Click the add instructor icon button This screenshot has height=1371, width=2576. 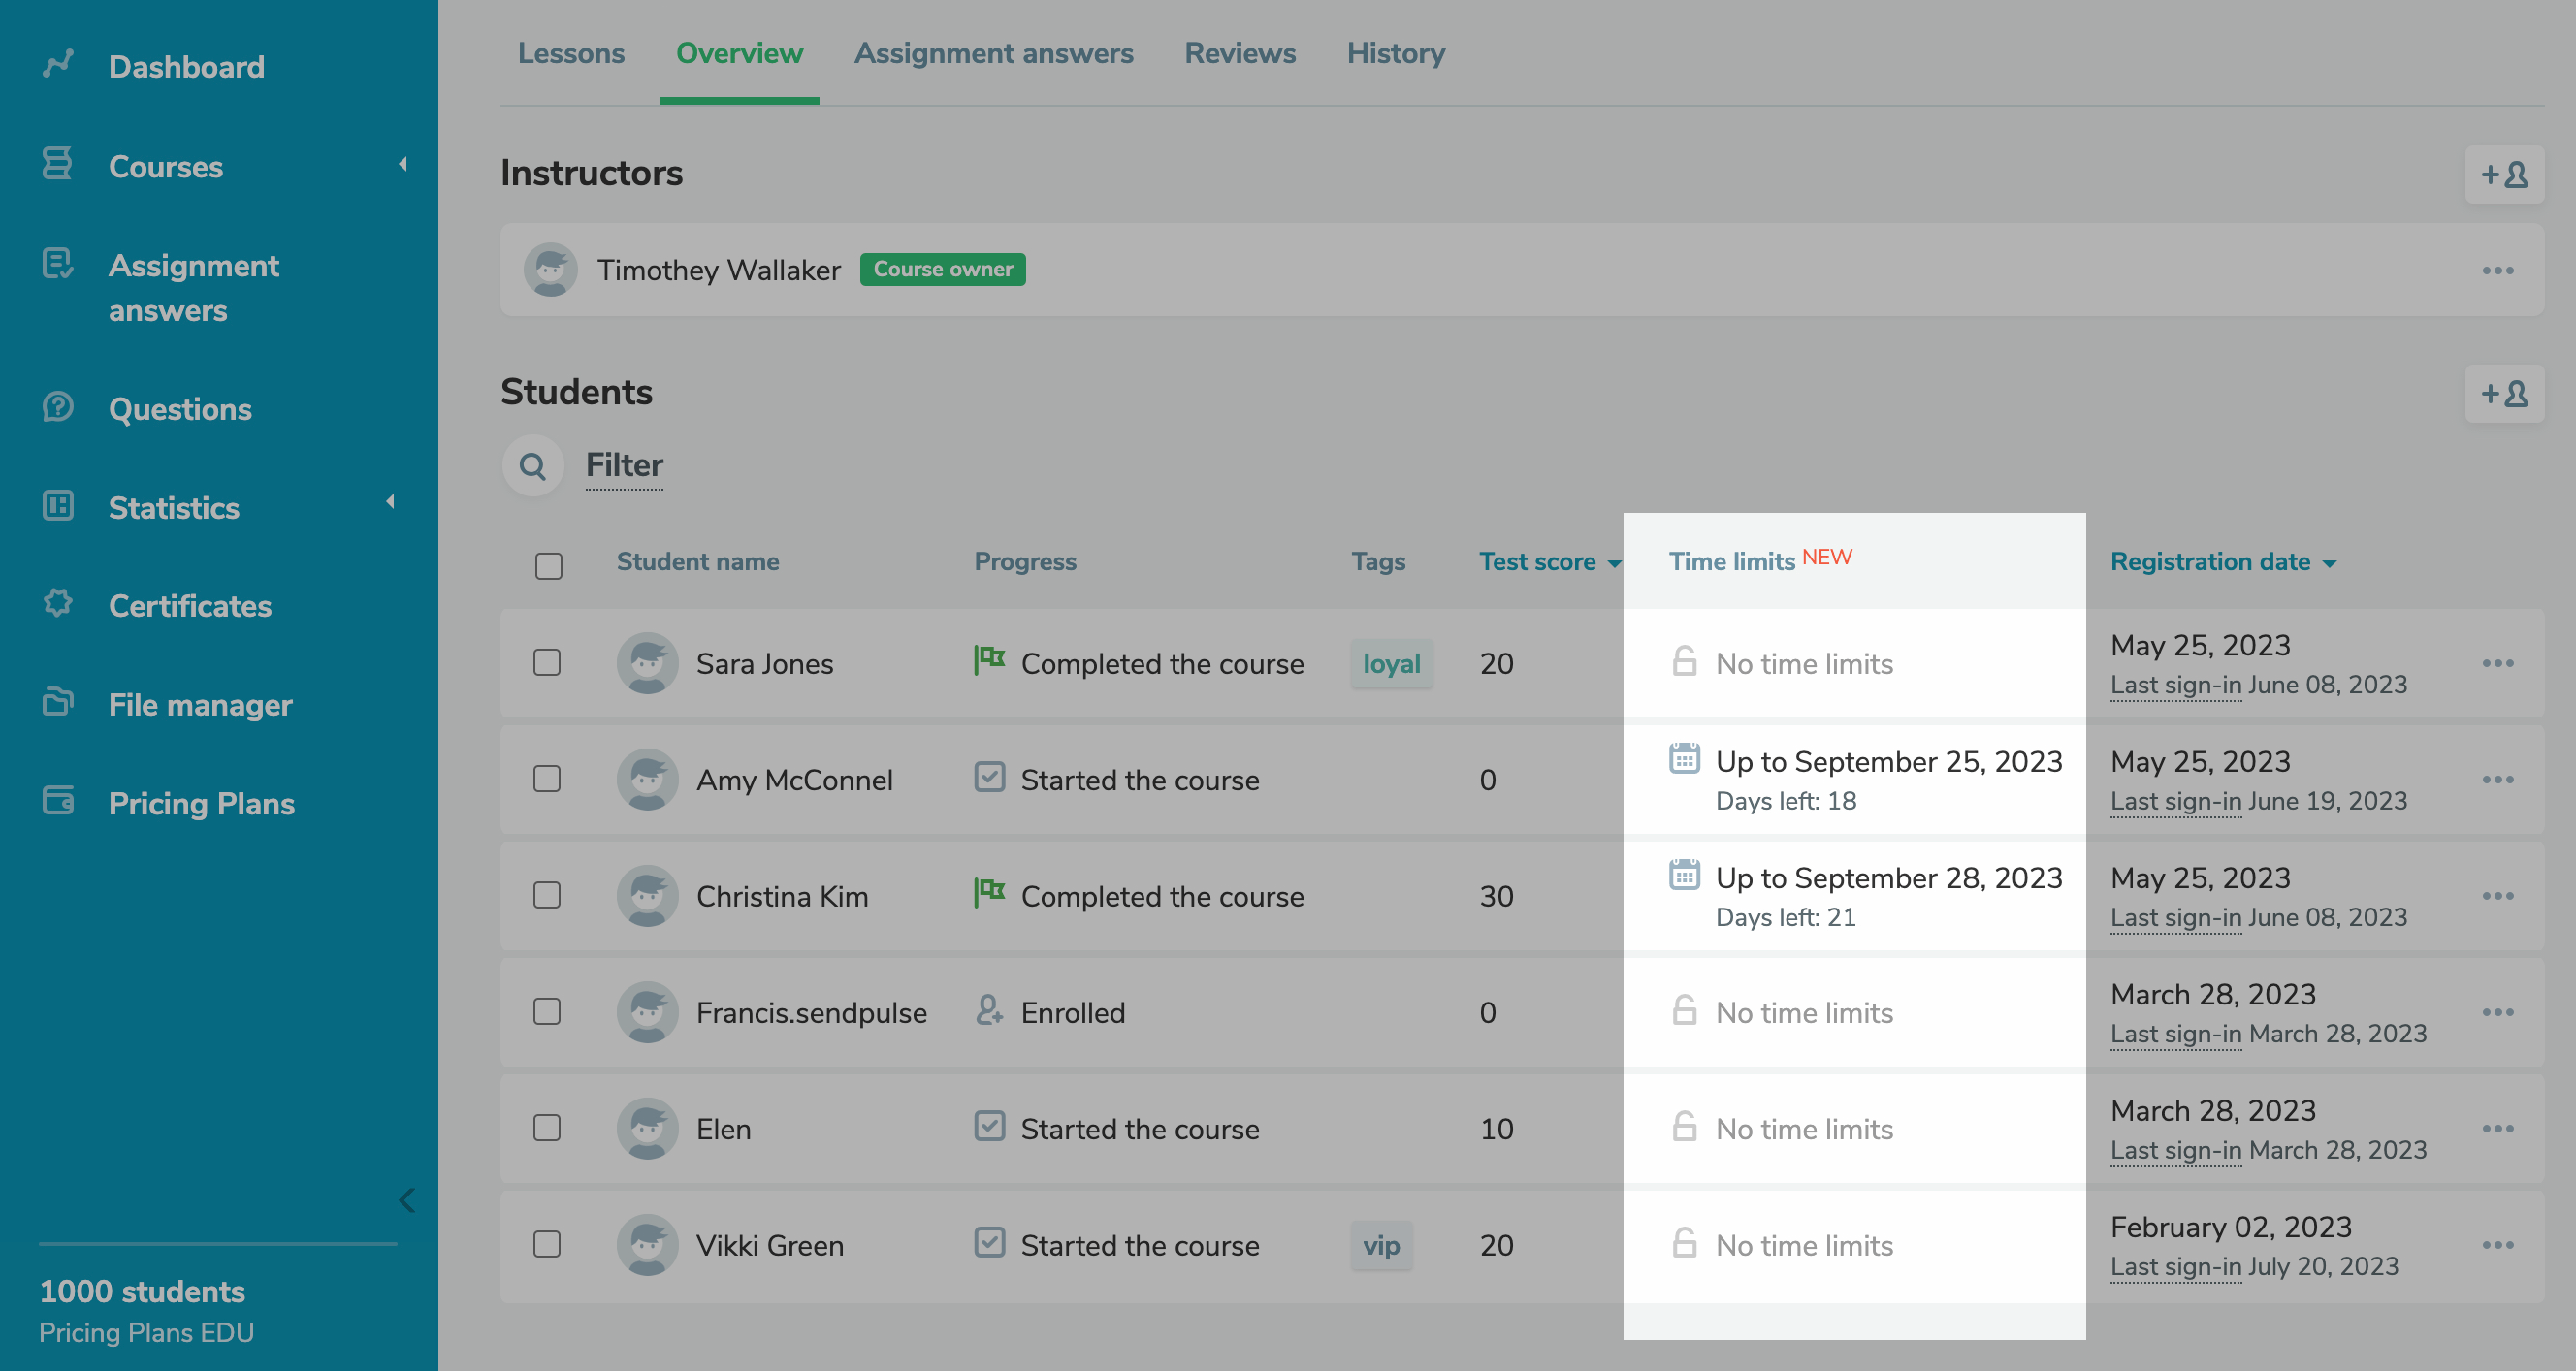point(2504,175)
